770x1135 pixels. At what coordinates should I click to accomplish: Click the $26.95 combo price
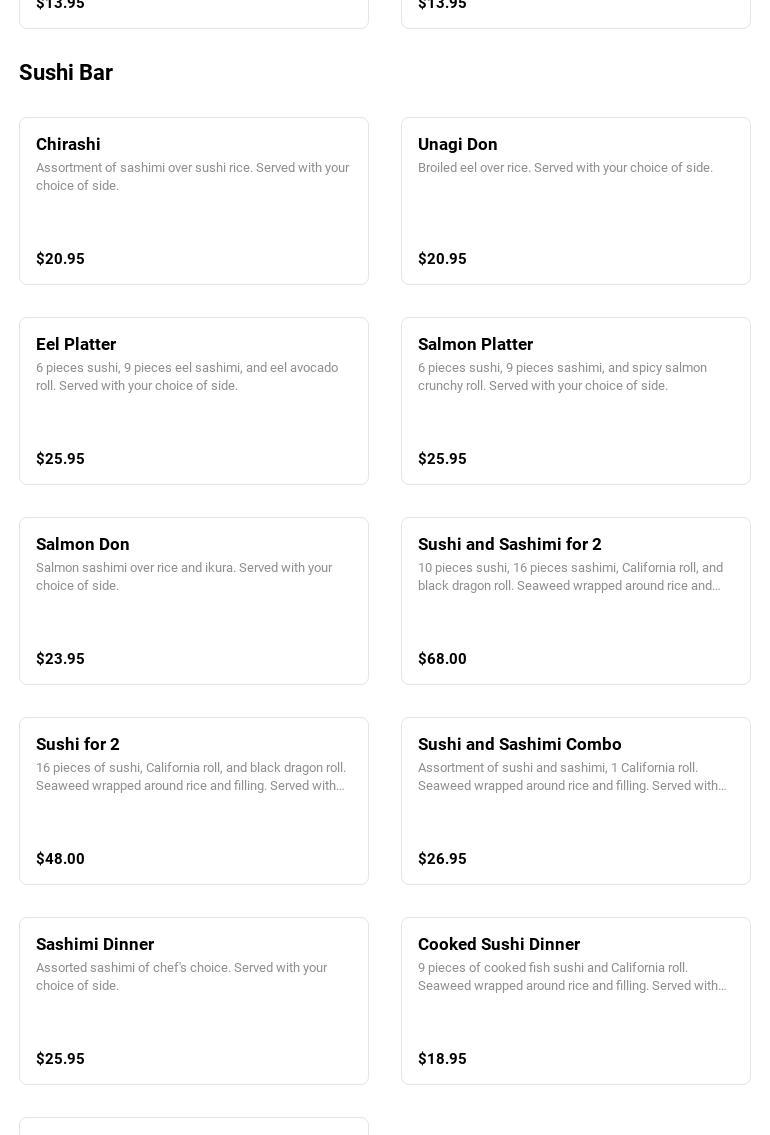coord(442,858)
